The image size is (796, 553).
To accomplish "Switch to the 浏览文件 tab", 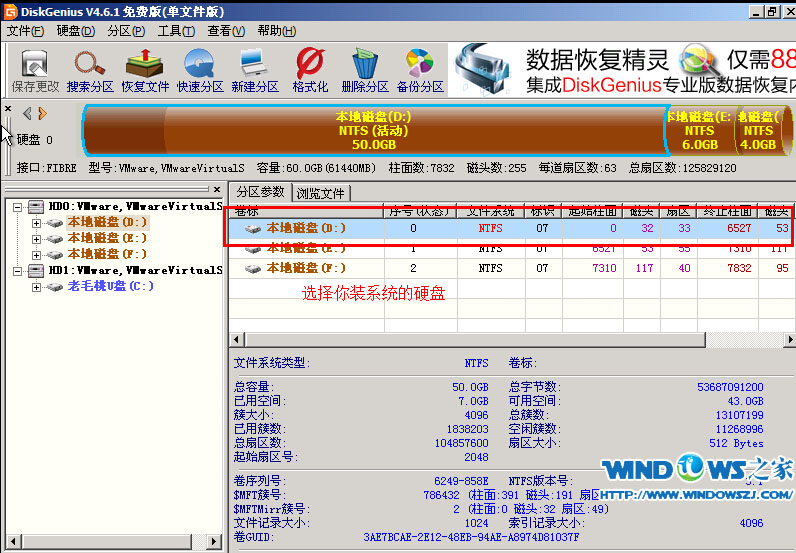I will [321, 193].
